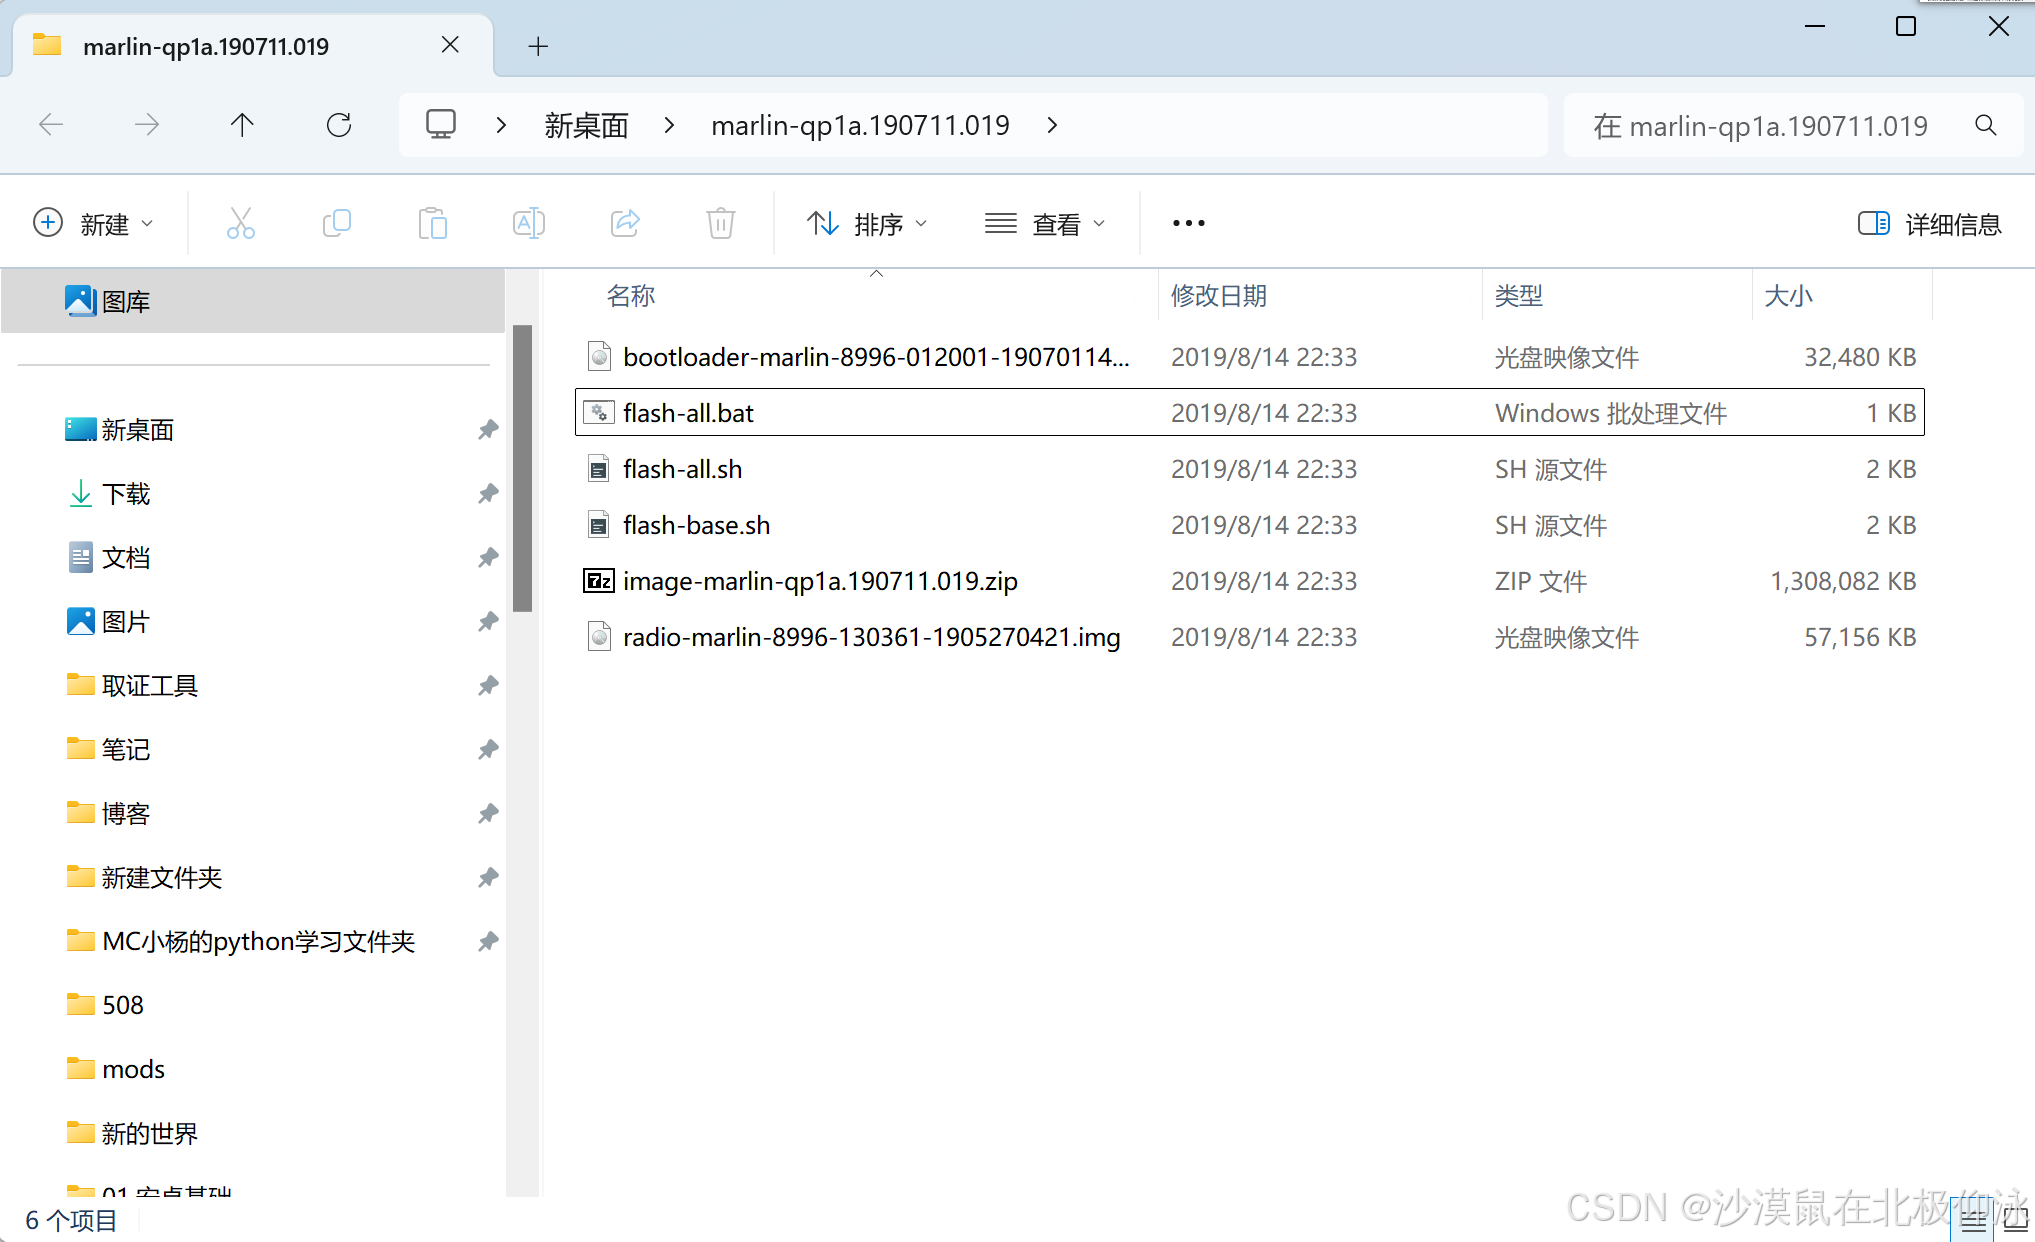Click the Copy icon in toolbar
Screen dimensions: 2035x1242
(x=336, y=223)
